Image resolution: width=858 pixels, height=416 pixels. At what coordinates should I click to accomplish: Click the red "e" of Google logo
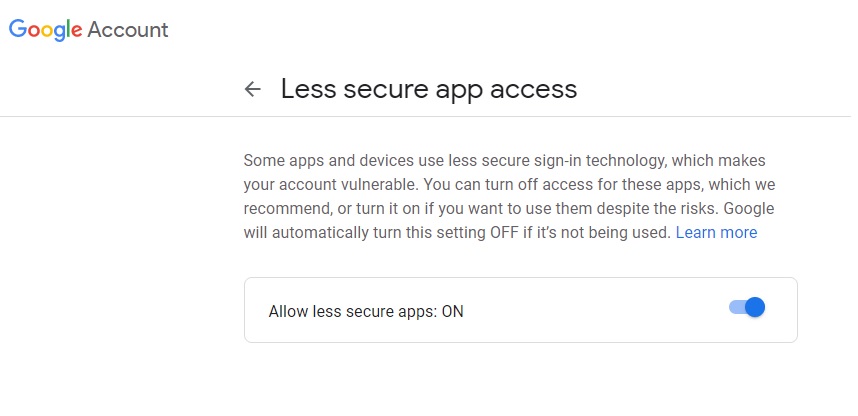77,31
